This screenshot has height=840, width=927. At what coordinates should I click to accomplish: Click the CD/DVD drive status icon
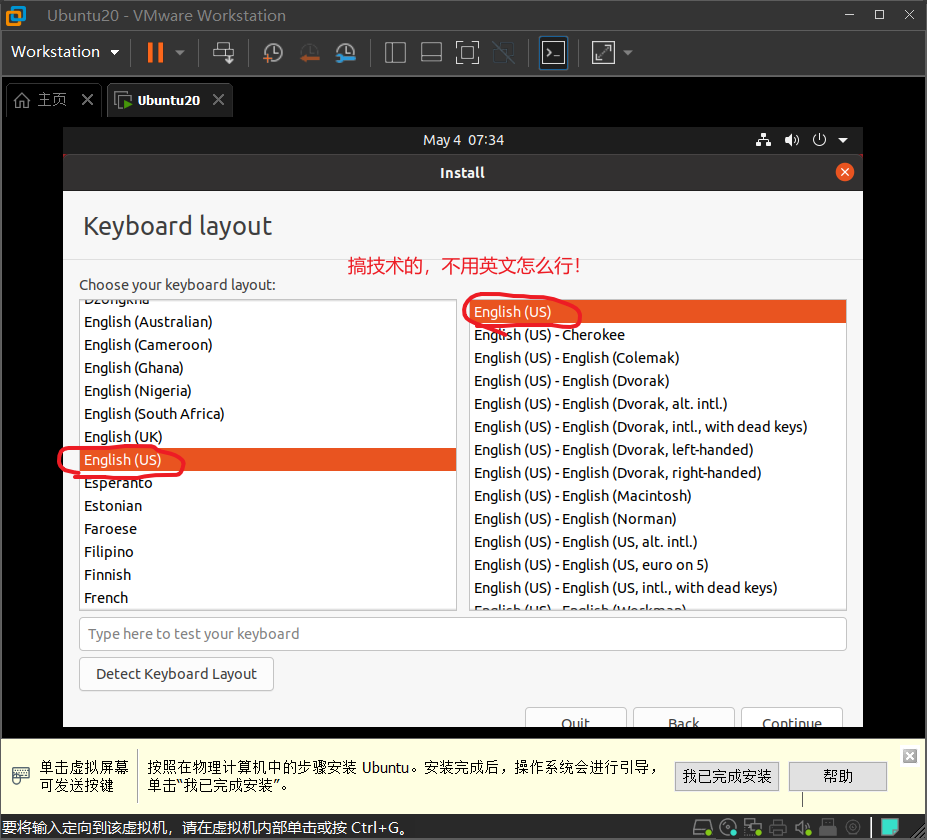pyautogui.click(x=728, y=828)
